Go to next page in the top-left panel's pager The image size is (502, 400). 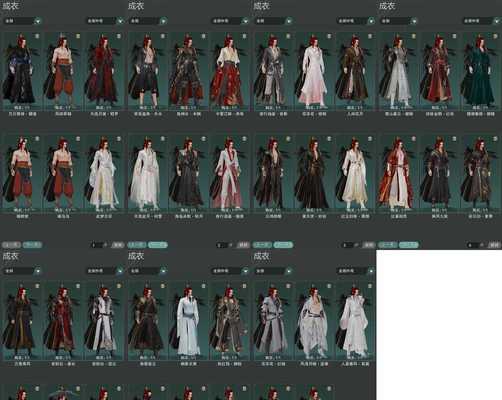pos(32,245)
